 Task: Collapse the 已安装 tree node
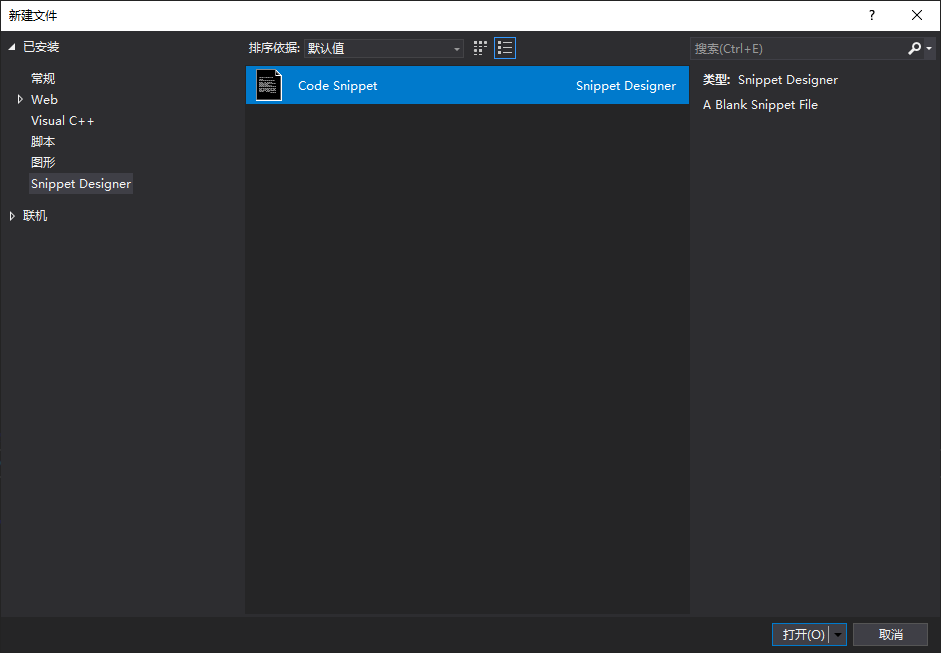[12, 47]
